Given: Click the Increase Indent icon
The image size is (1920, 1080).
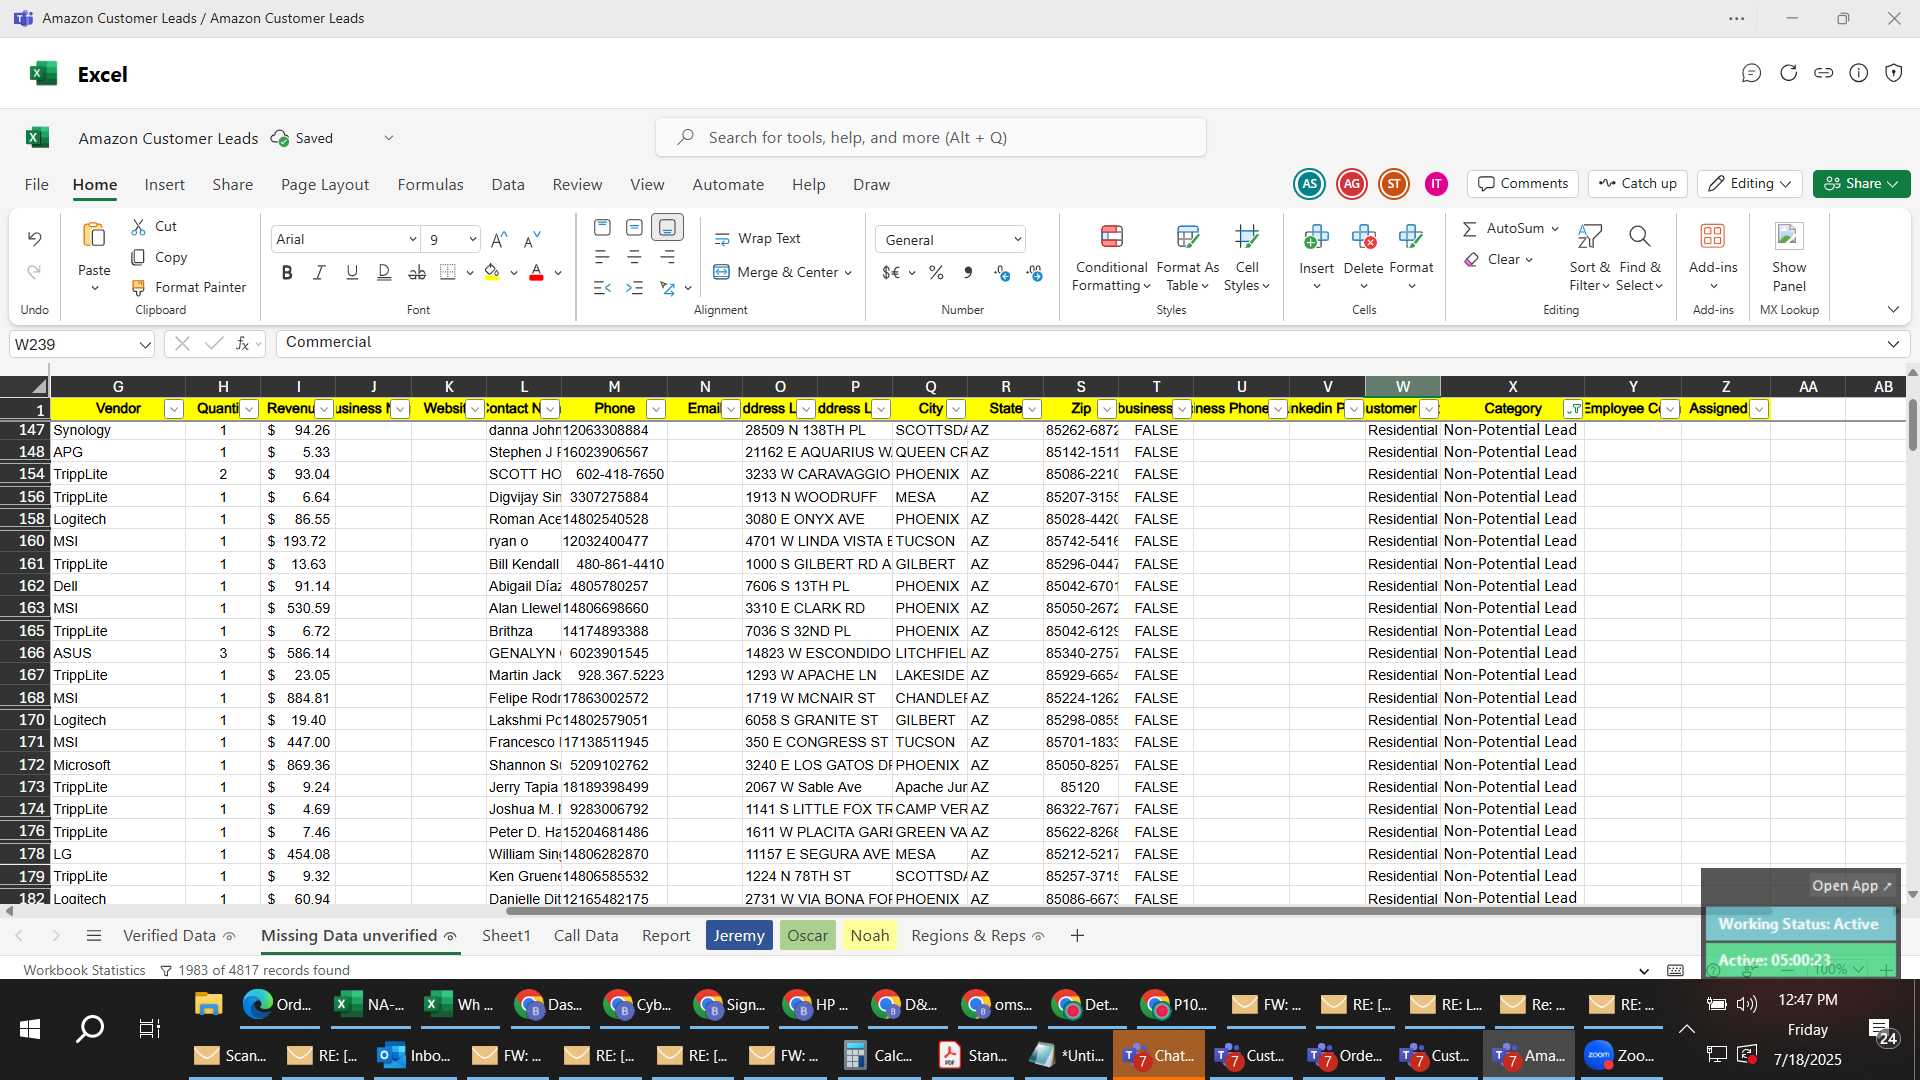Looking at the screenshot, I should [x=634, y=288].
